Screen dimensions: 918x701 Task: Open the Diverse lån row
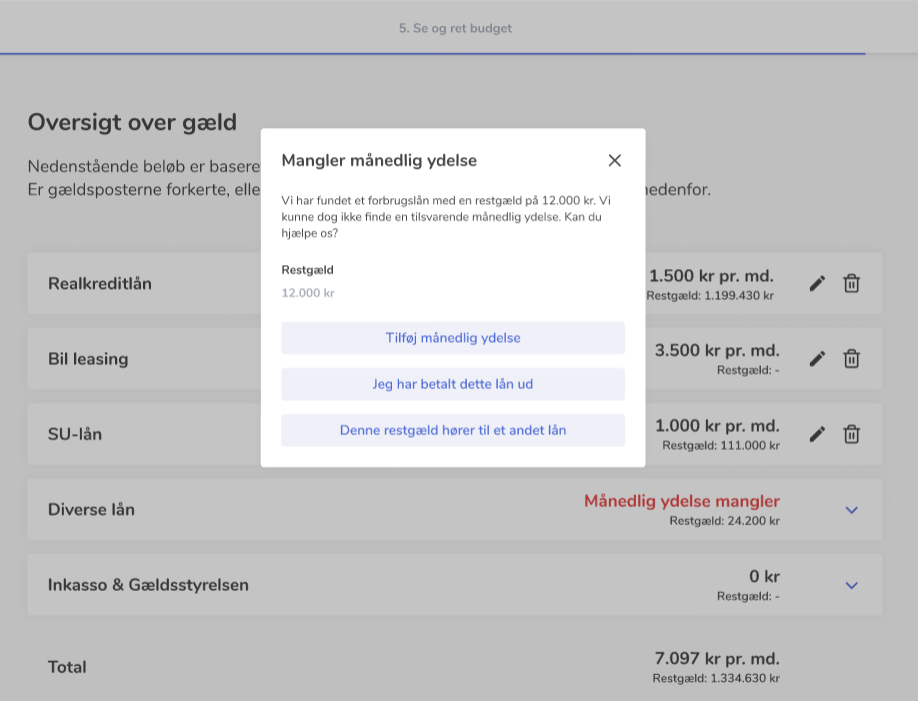91,509
